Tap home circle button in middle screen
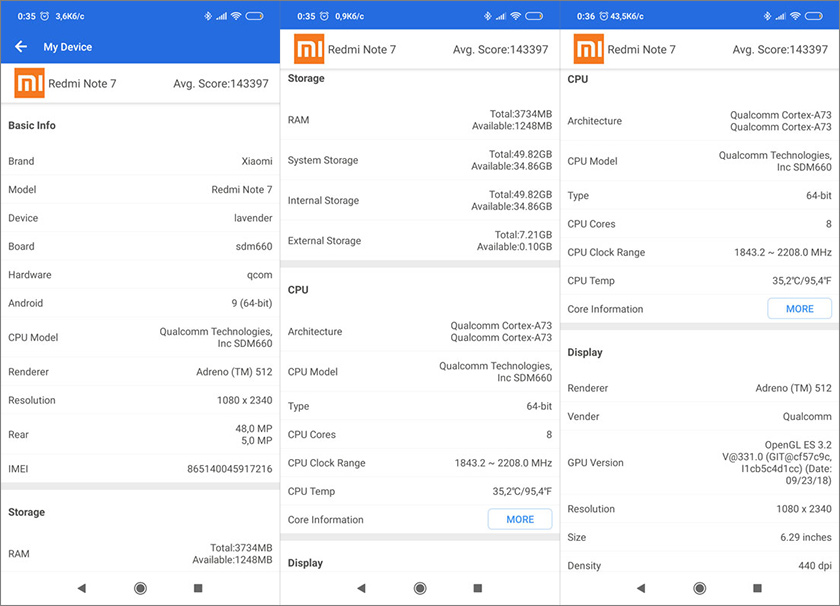The image size is (840, 606). pos(420,588)
